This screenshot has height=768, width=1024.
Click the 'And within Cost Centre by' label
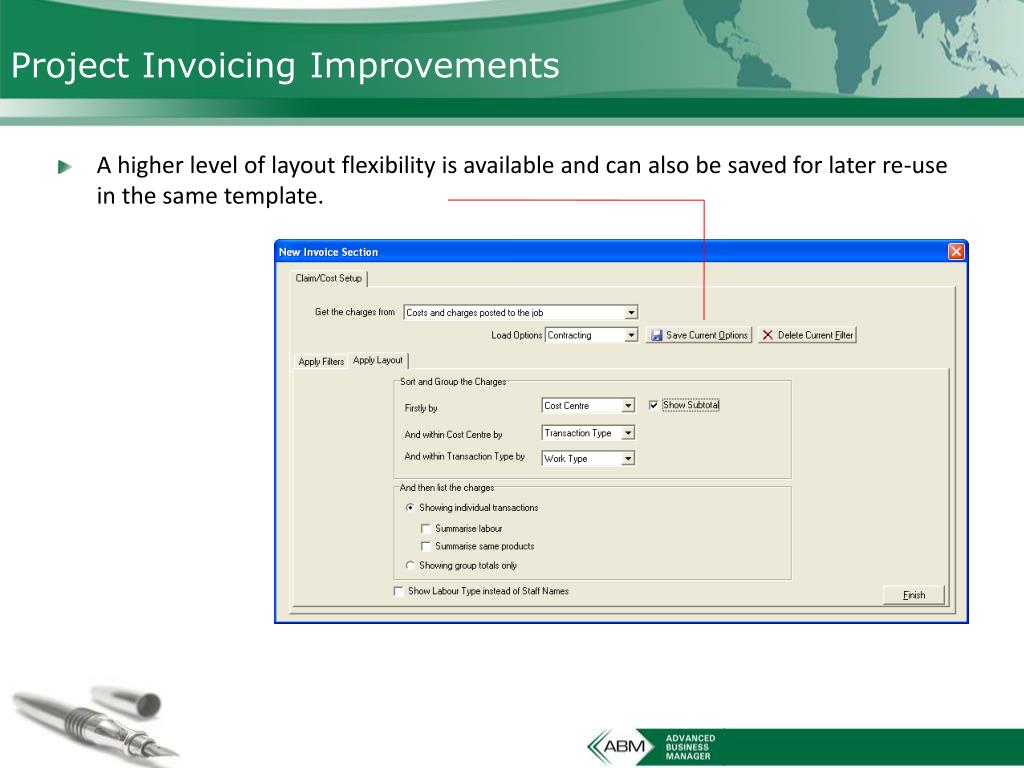453,434
